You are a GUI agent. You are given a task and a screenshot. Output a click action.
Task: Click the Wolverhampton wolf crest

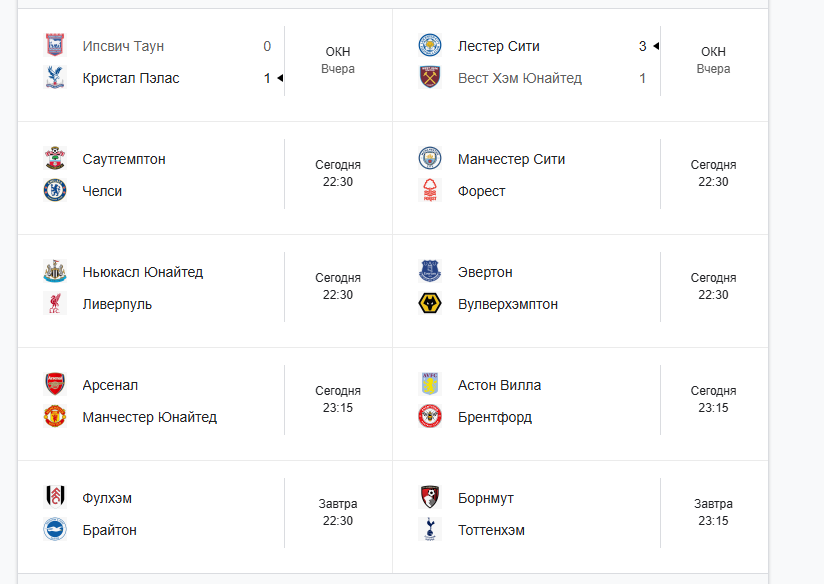[430, 304]
